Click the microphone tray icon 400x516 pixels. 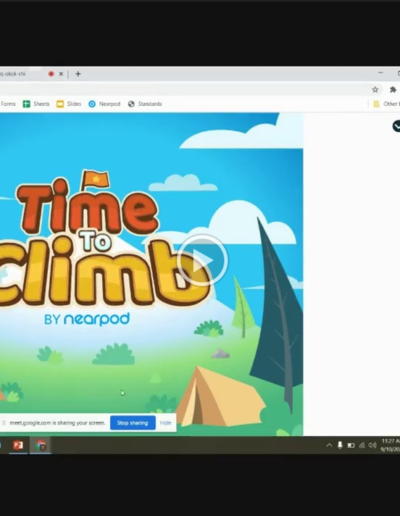[340, 445]
